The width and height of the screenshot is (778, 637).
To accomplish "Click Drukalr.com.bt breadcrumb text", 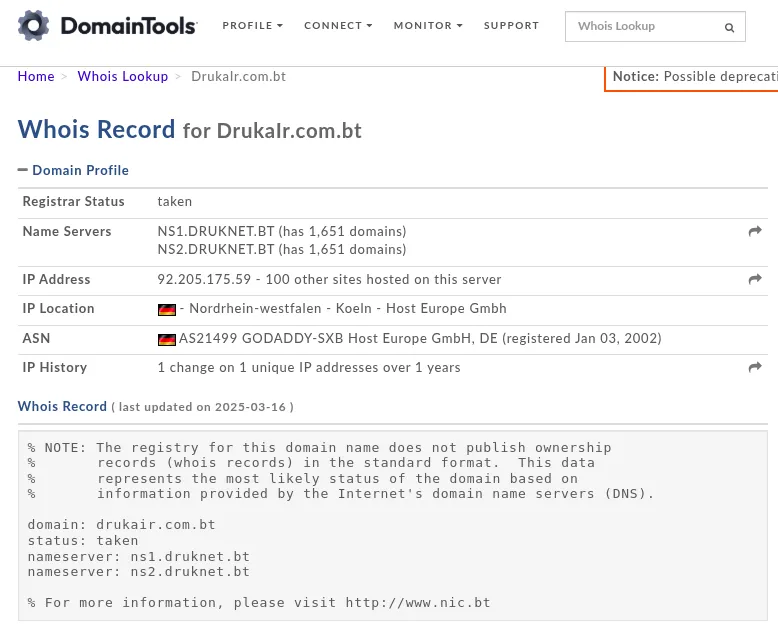I will (239, 76).
